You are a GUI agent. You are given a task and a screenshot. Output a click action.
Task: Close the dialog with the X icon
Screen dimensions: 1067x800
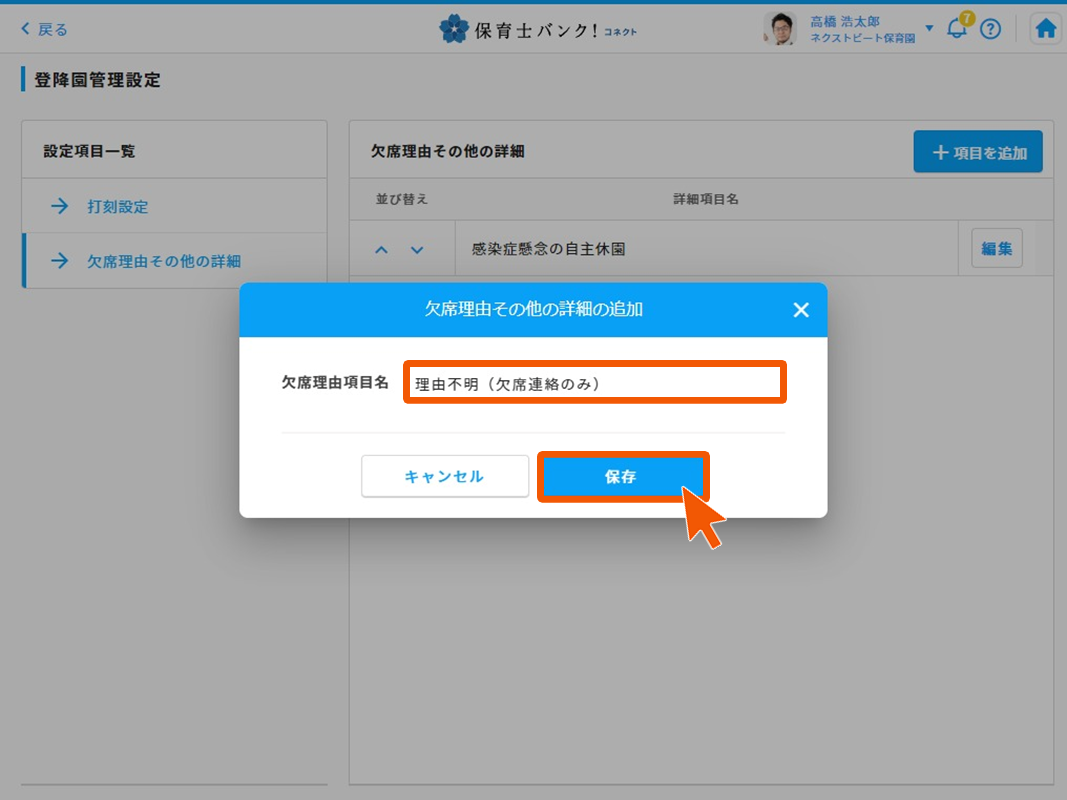800,310
